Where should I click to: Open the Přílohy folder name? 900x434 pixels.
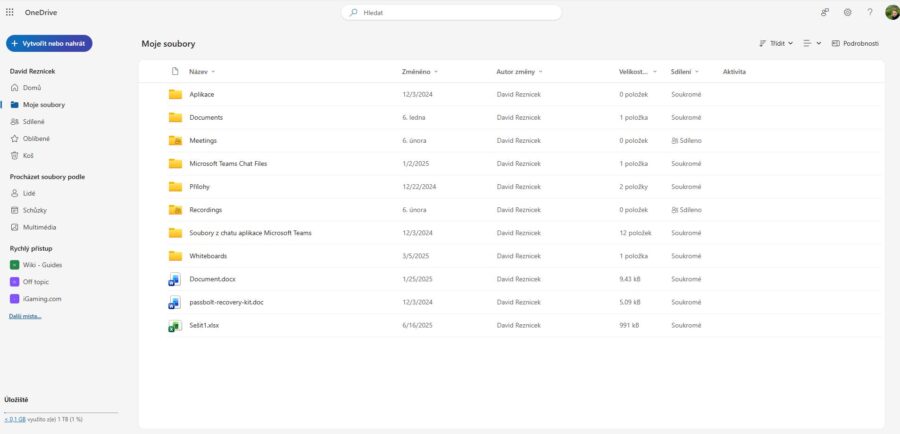(200, 187)
